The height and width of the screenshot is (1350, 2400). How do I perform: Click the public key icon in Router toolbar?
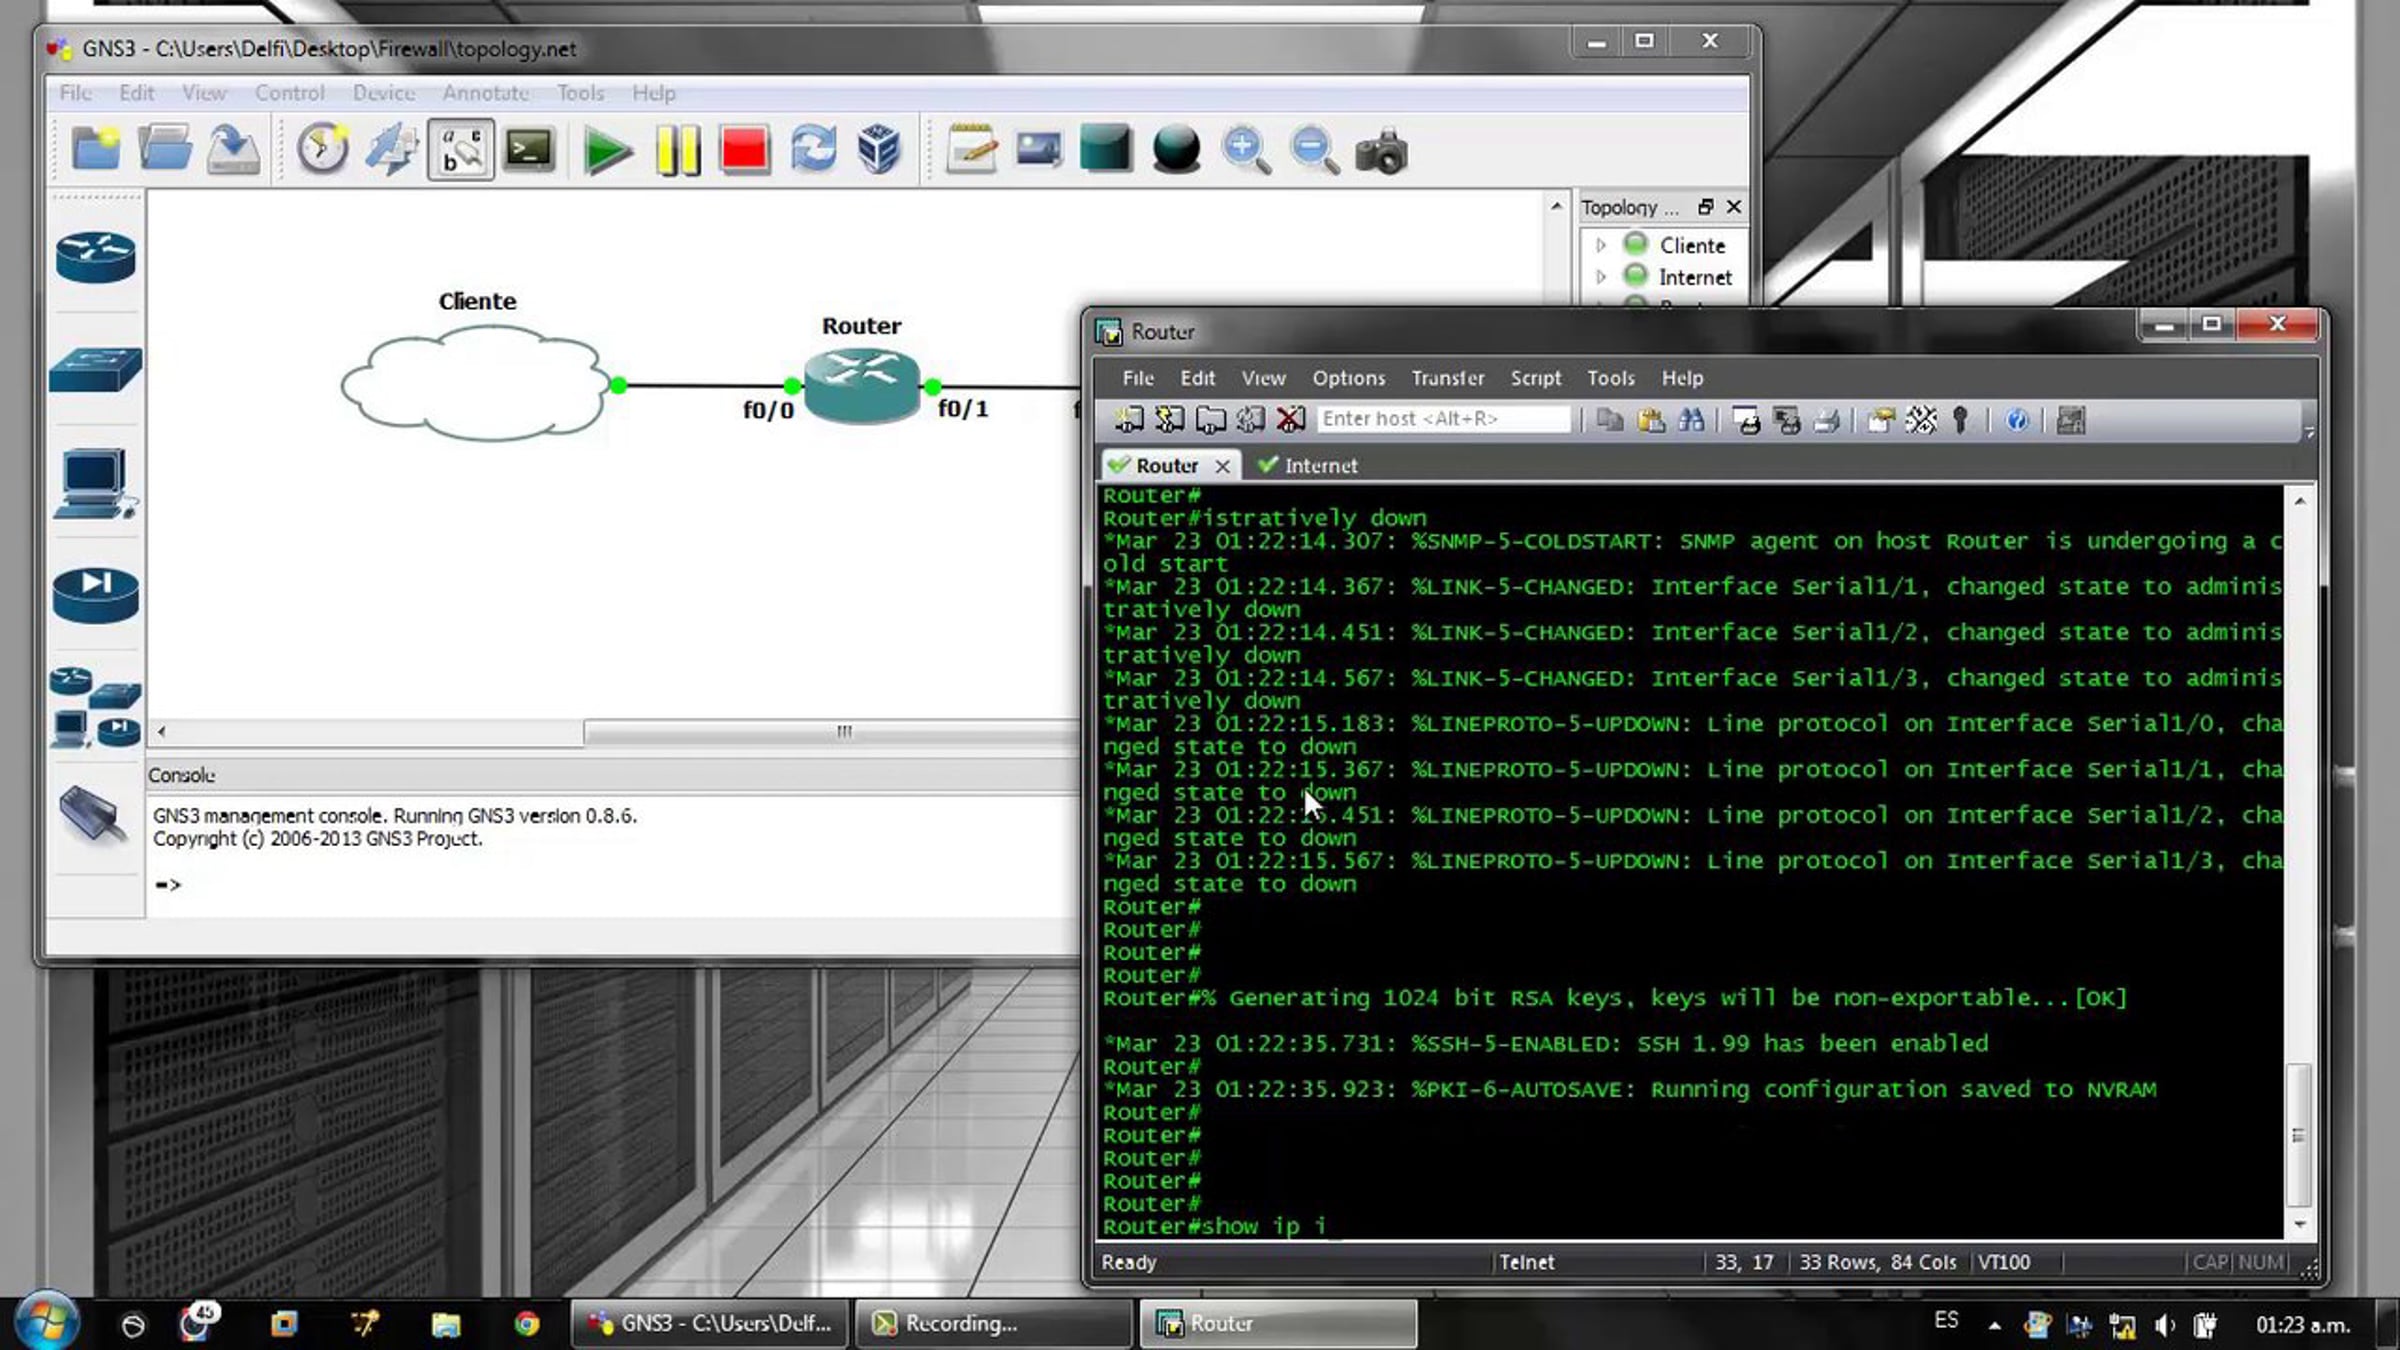1960,420
